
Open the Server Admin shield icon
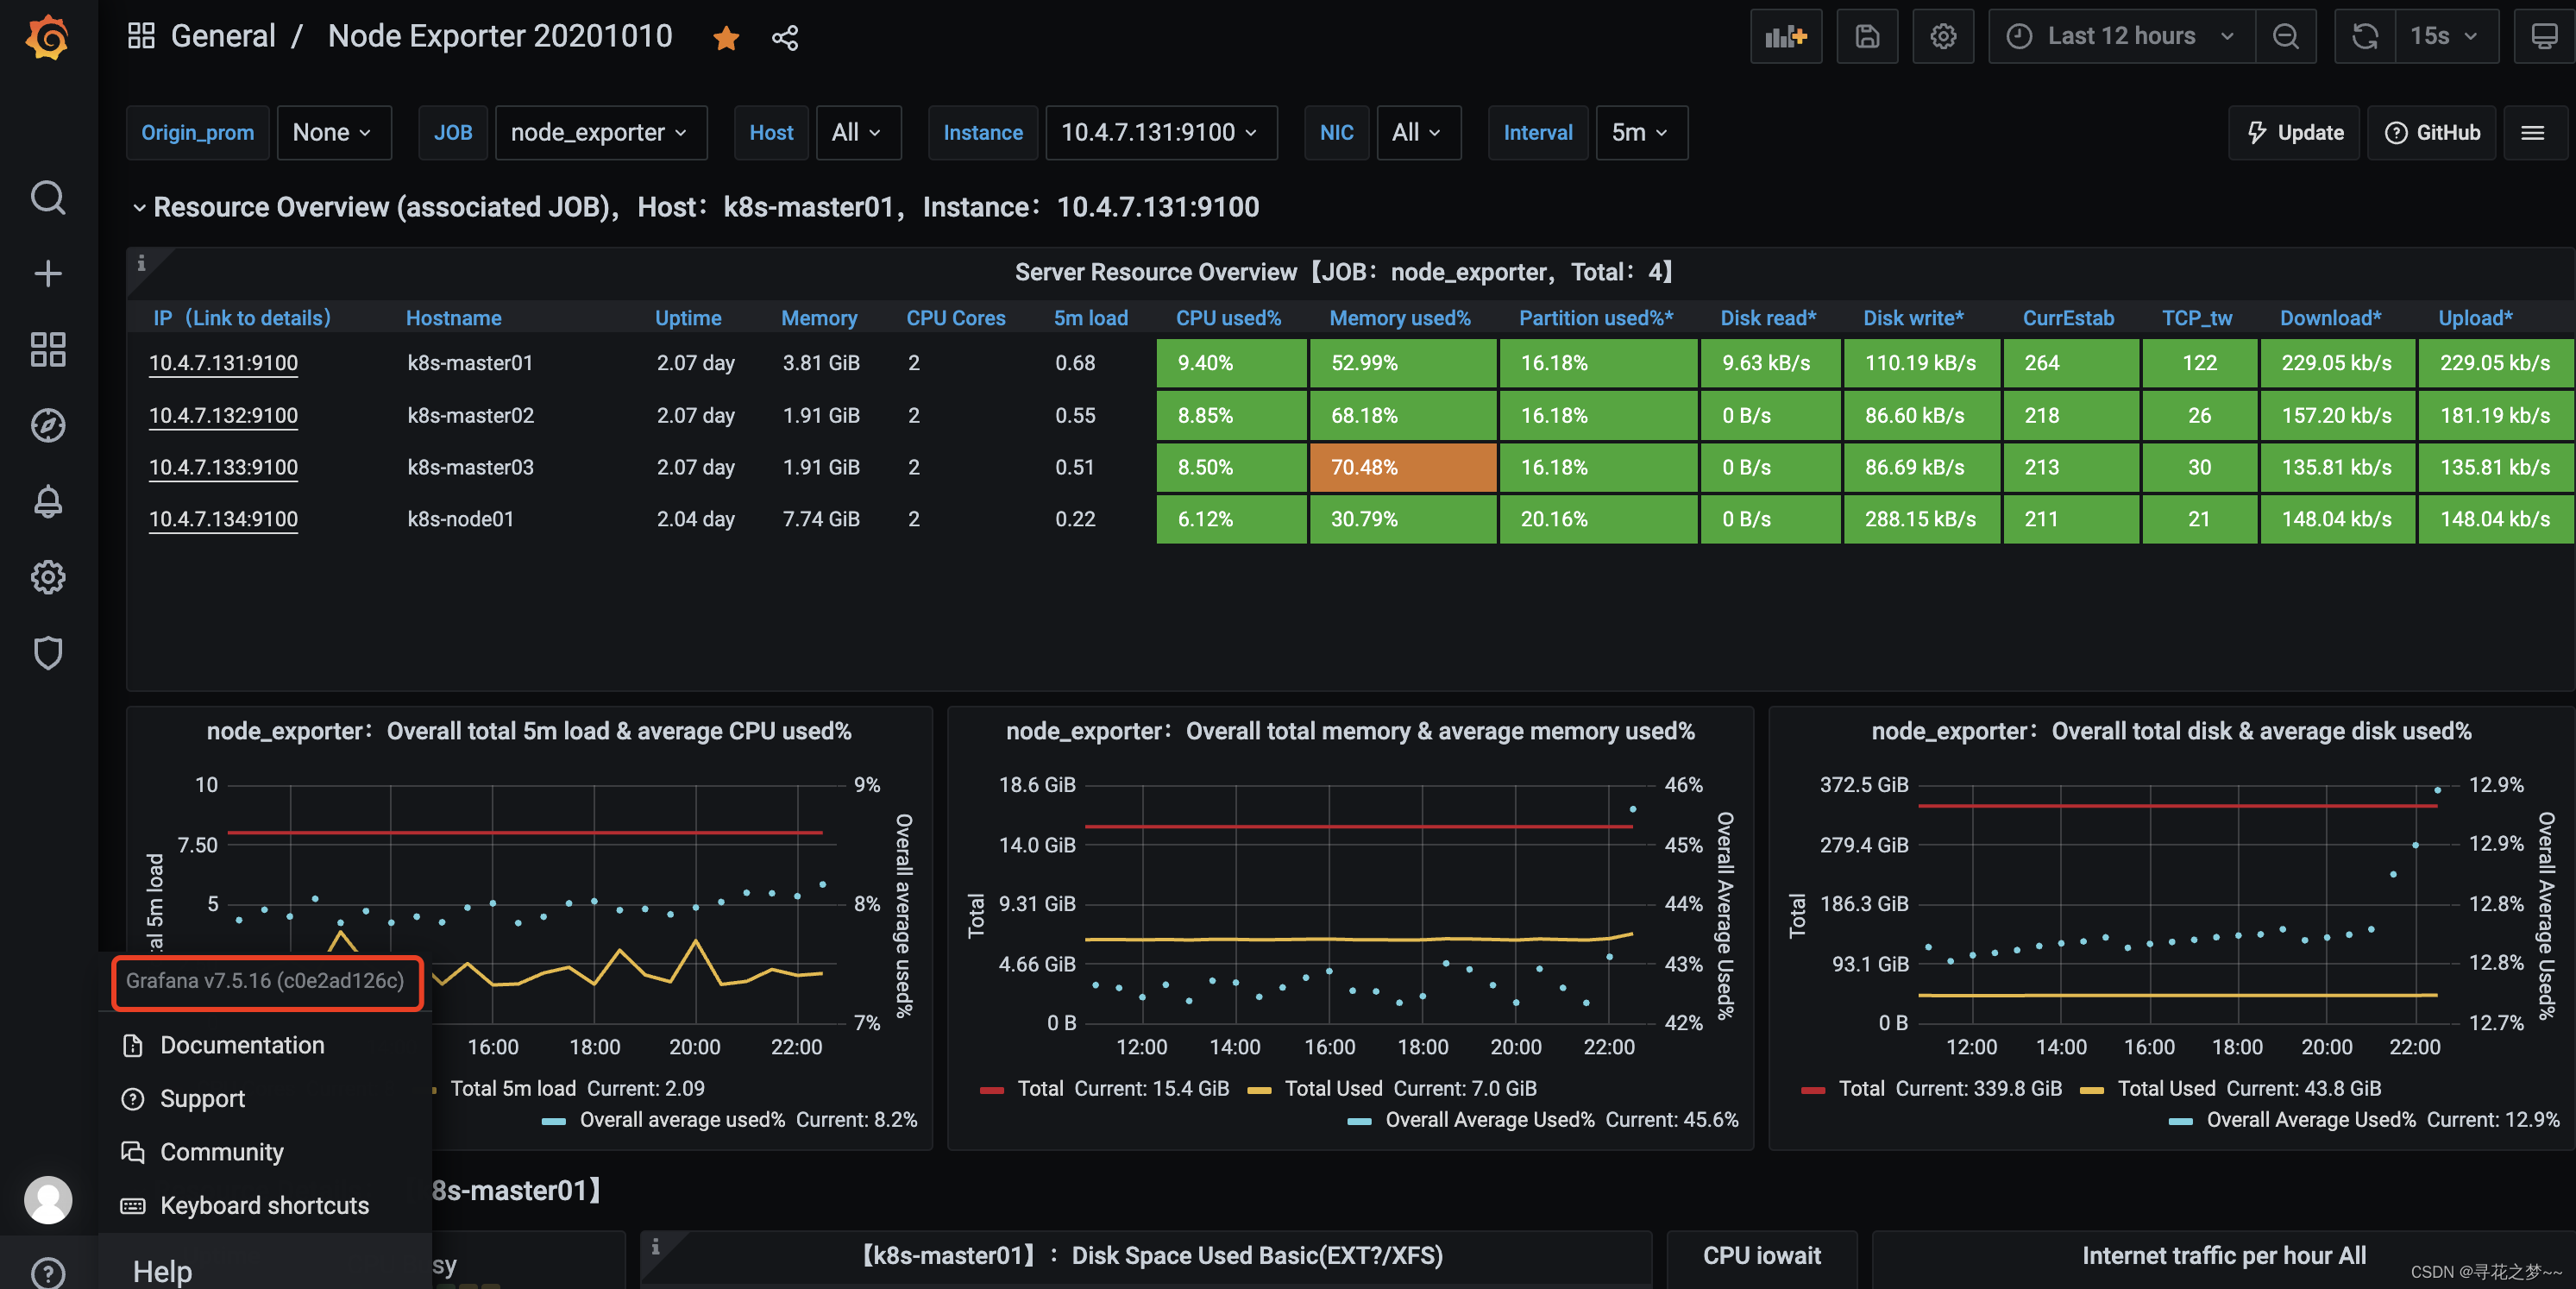tap(47, 653)
